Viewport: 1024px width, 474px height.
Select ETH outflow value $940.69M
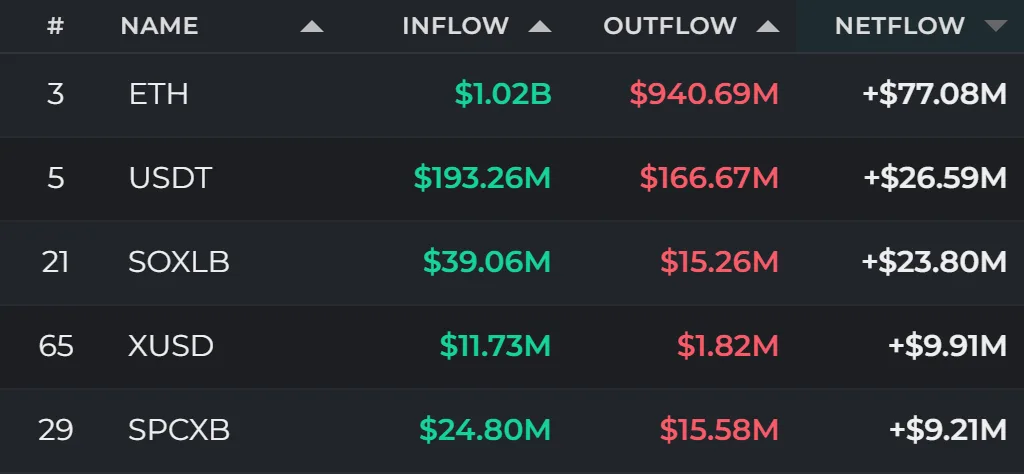704,95
